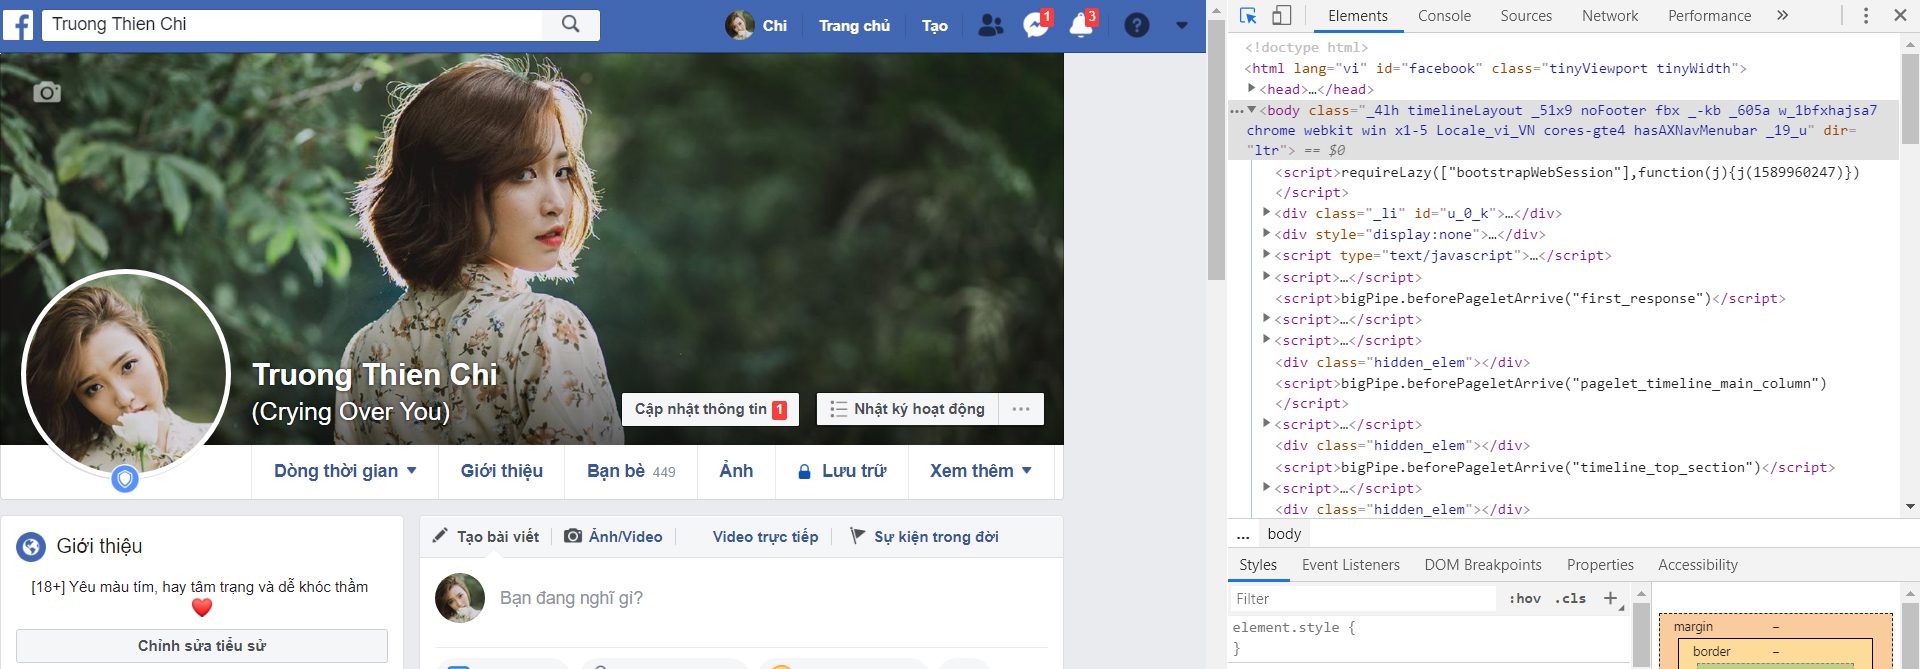Switch to the Sources tab
Viewport: 1920px width, 669px height.
point(1526,16)
